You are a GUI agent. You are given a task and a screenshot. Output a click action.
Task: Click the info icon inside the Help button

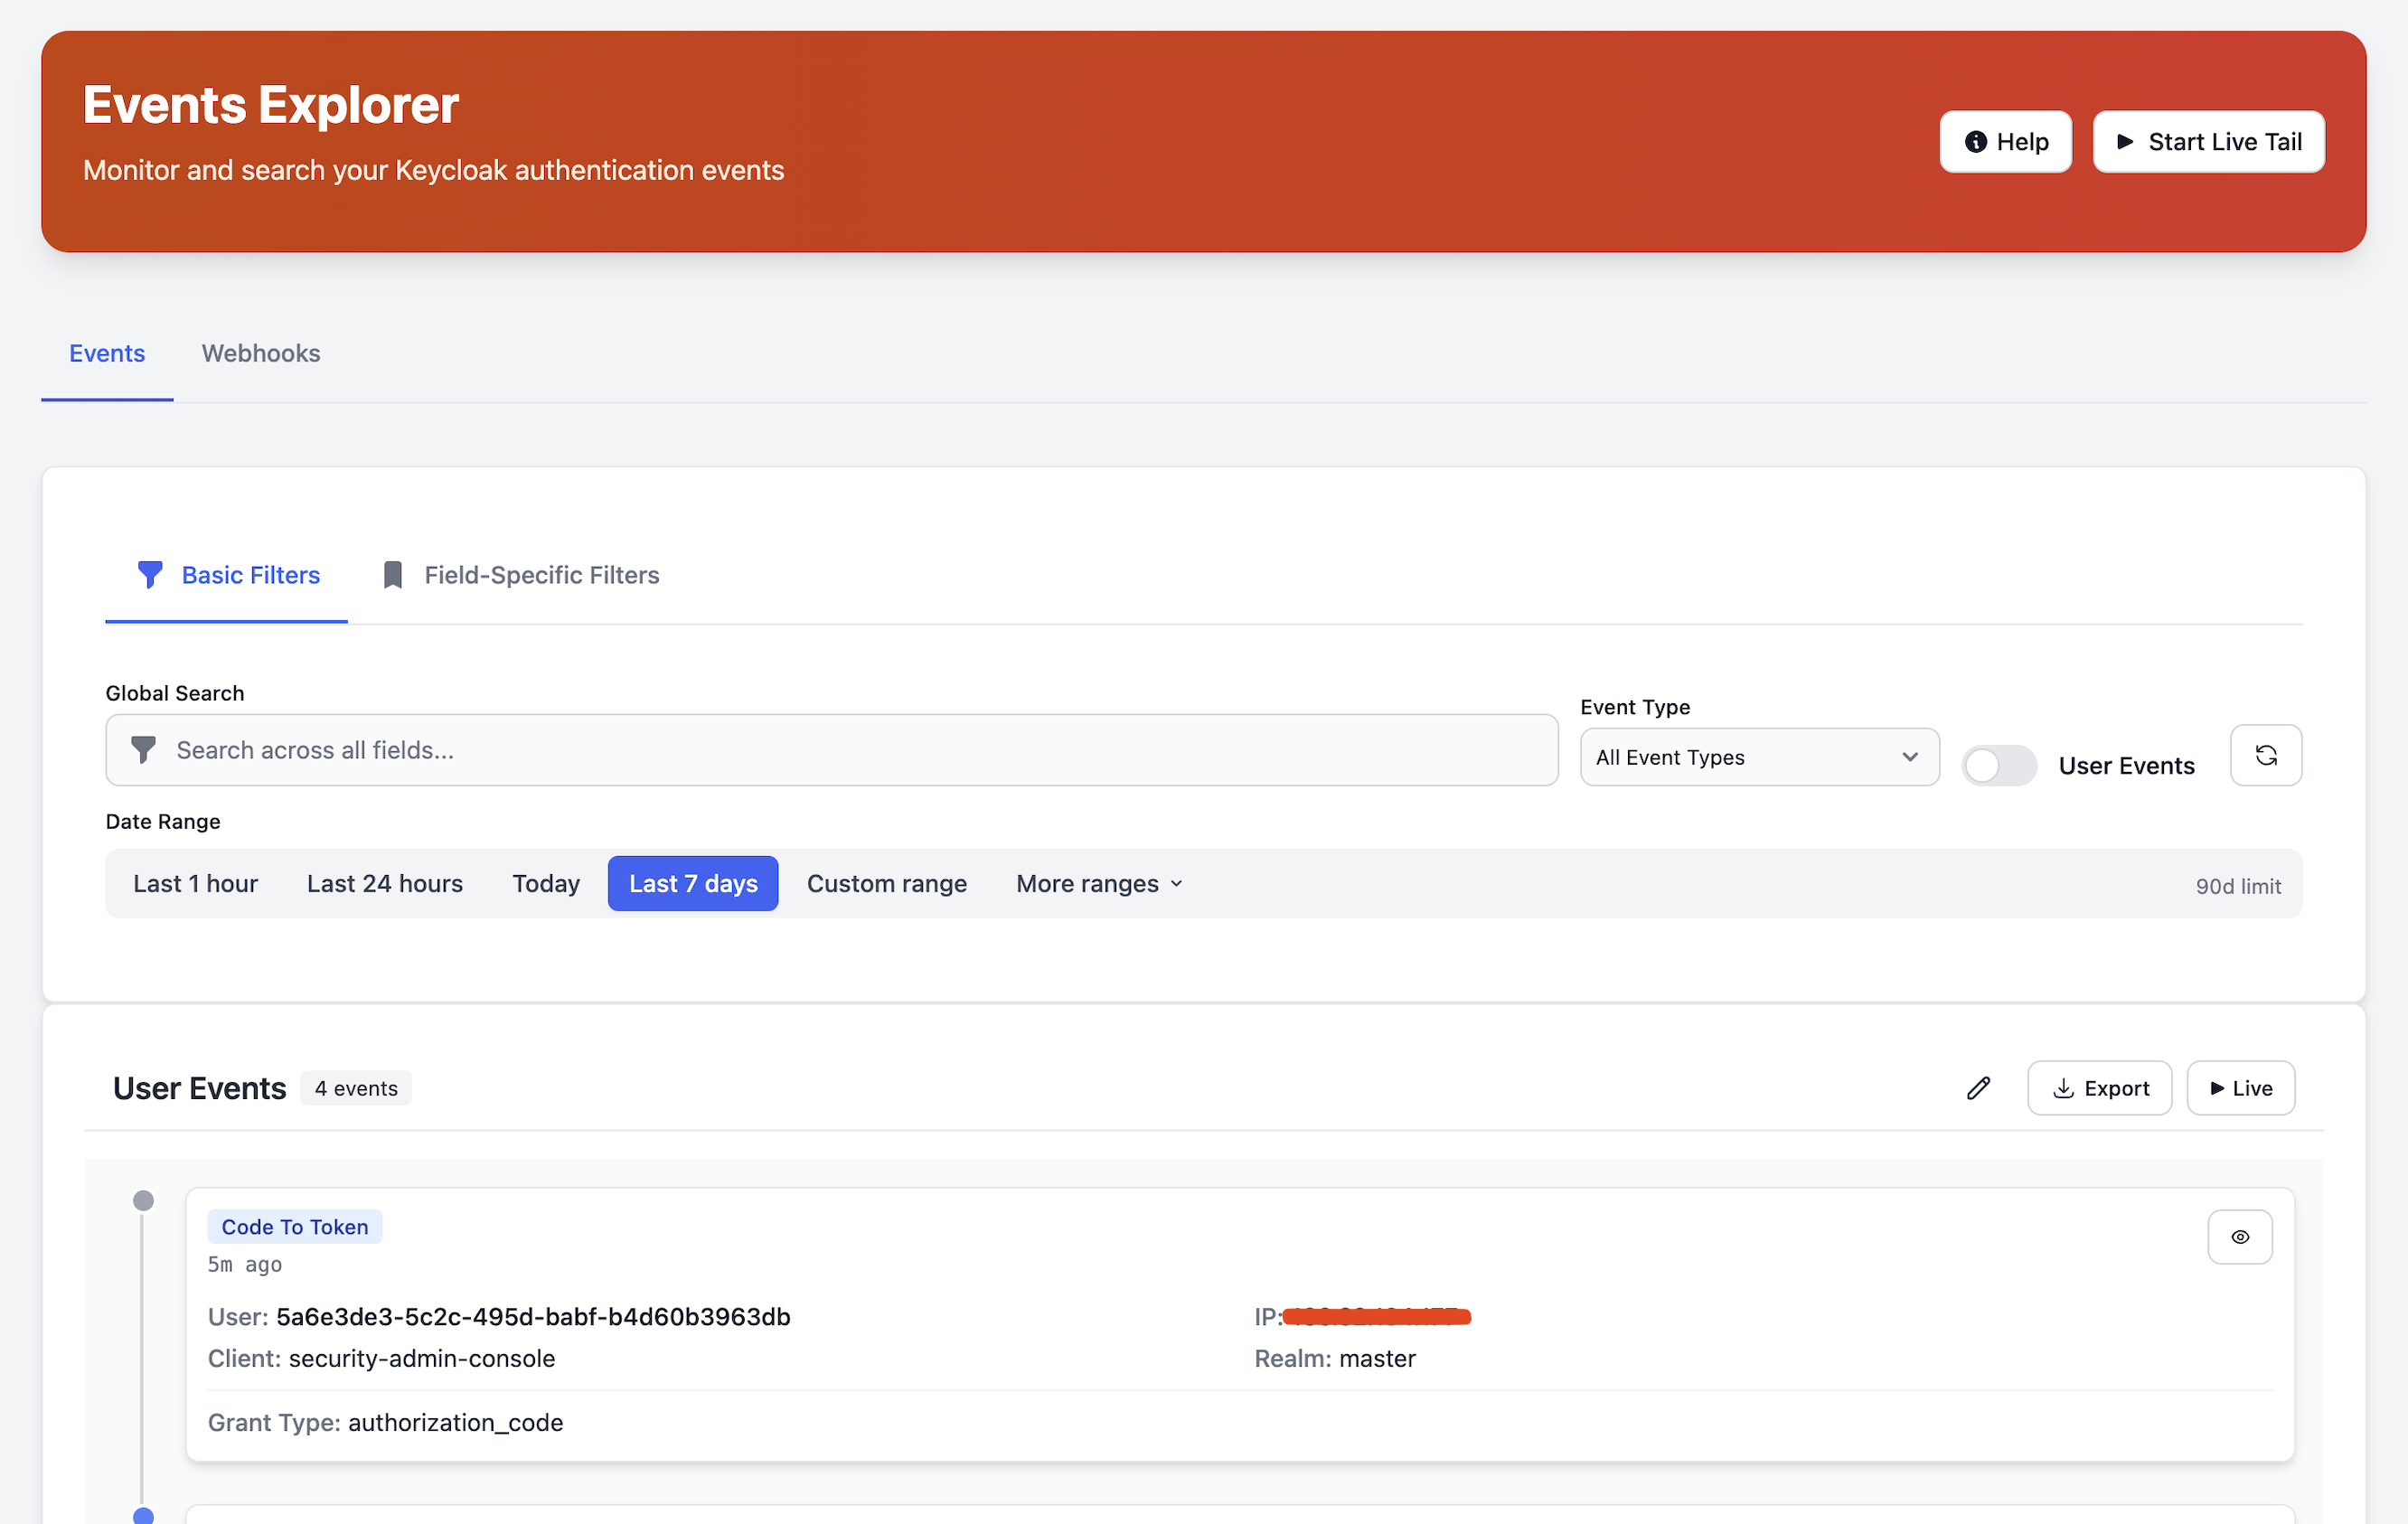click(1977, 141)
